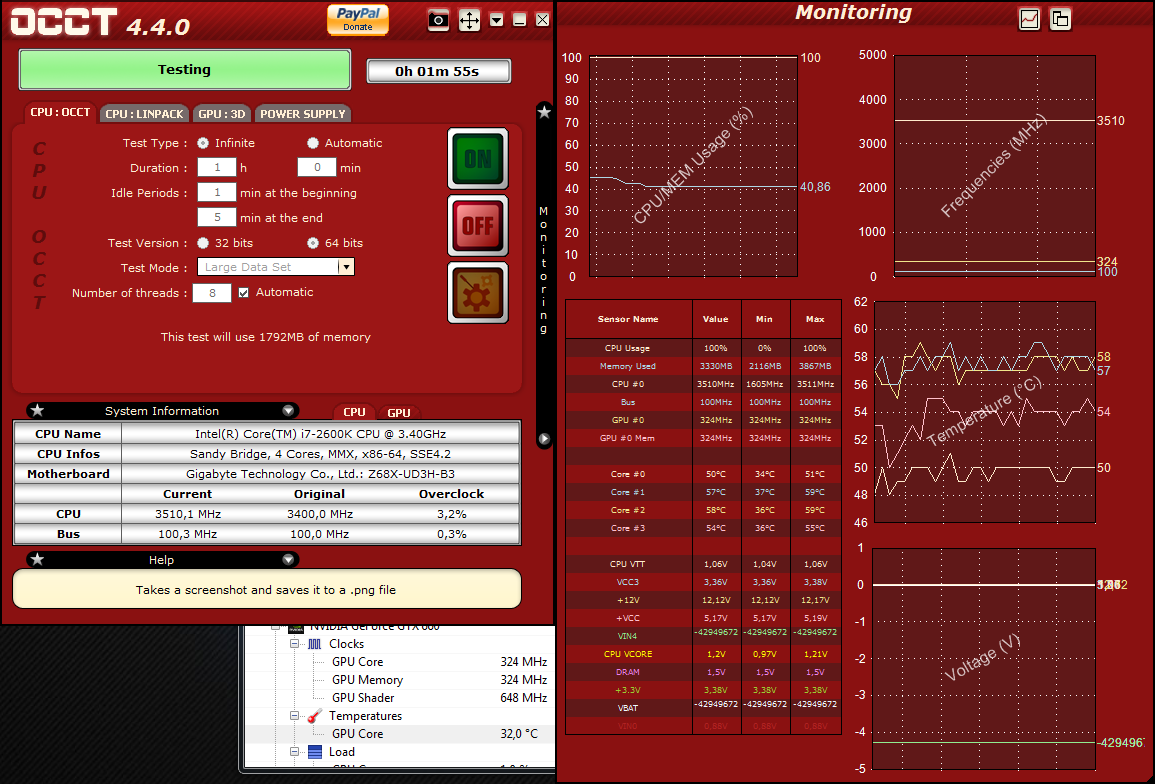Screen dimensions: 1155x784
Task: Open the test settings gear icon
Action: click(478, 293)
